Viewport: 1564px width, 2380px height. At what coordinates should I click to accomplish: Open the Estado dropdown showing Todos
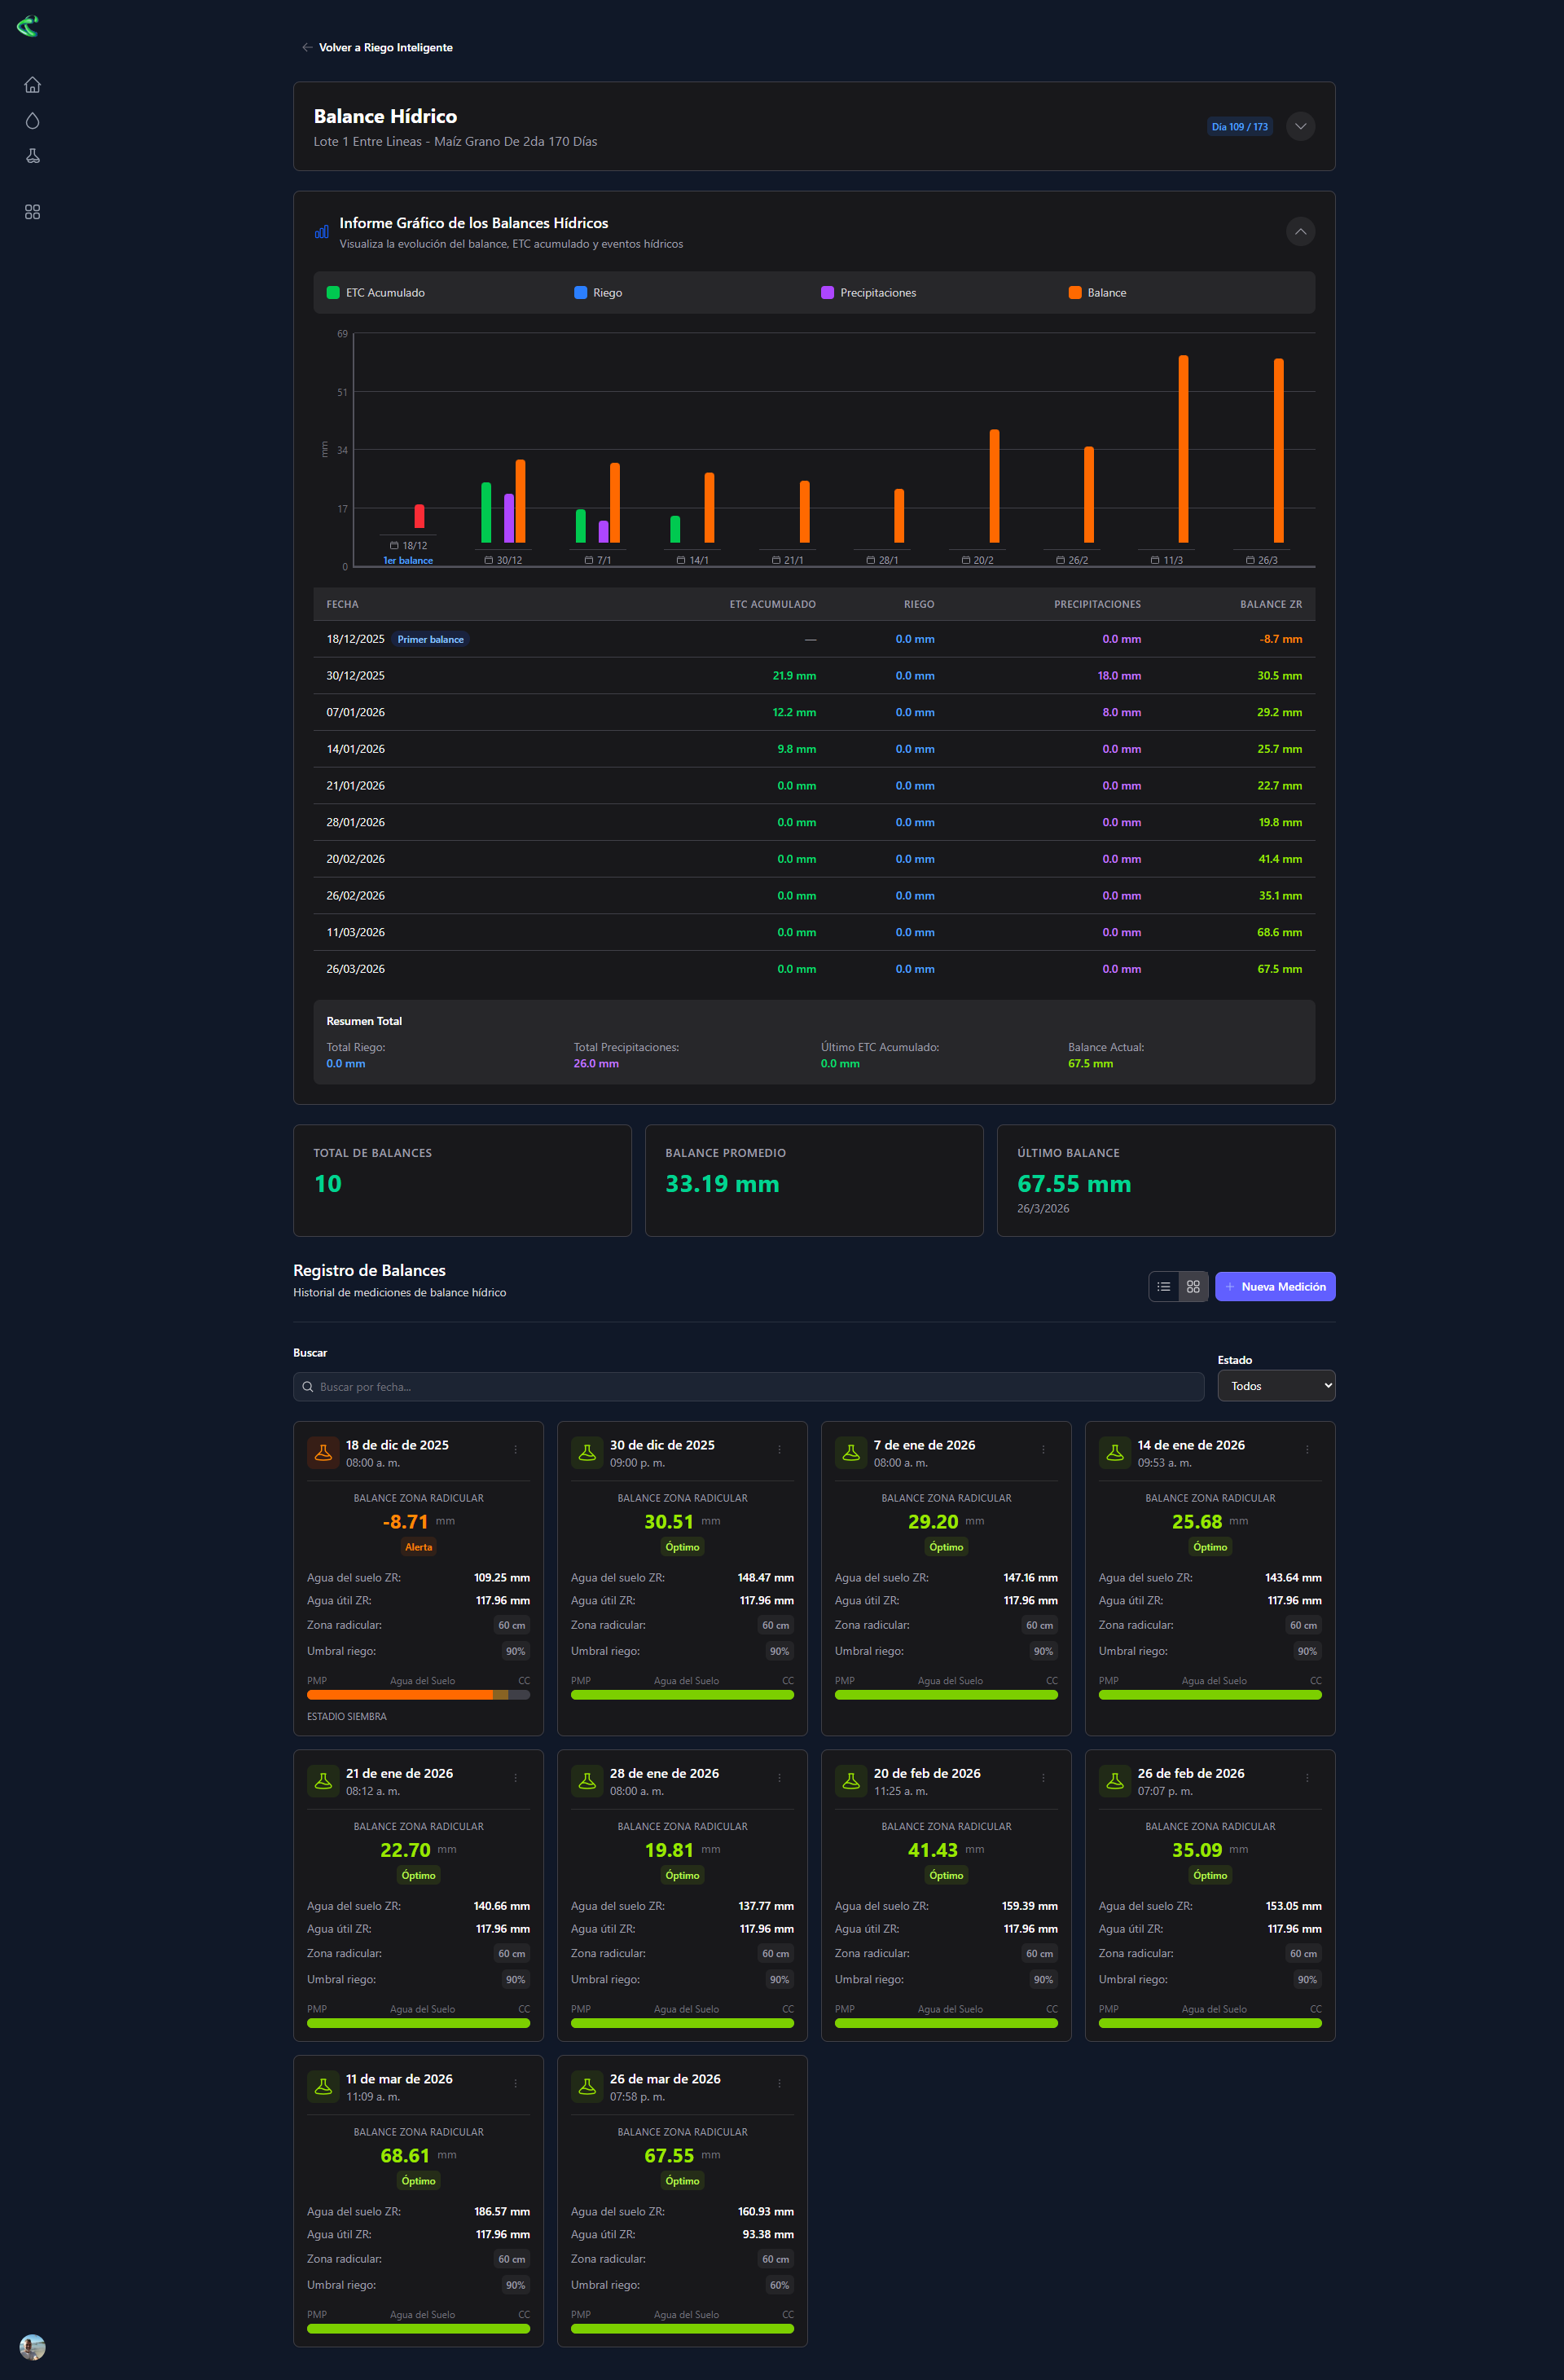(x=1276, y=1386)
